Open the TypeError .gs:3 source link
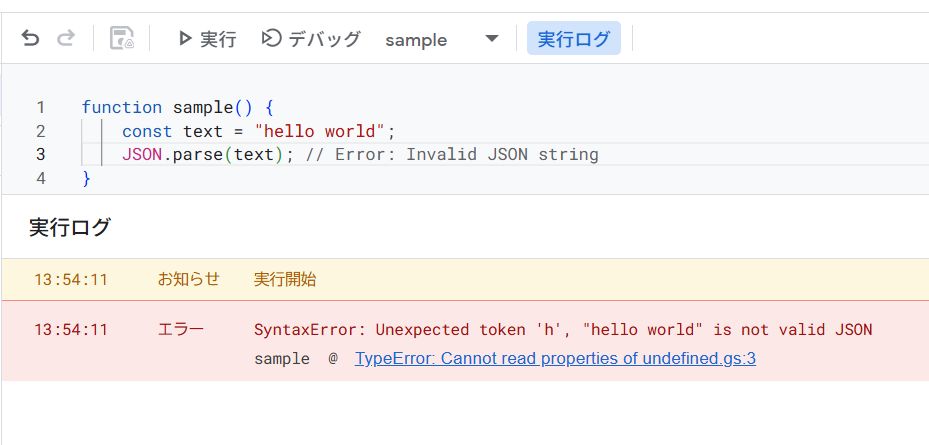 point(555,358)
